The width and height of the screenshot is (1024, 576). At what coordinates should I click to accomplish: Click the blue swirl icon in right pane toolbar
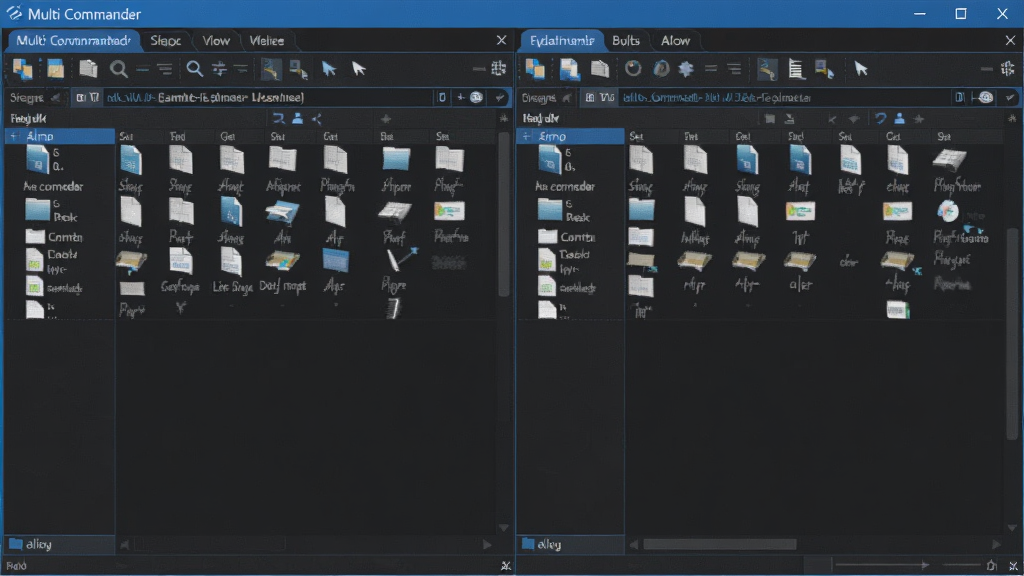(661, 69)
